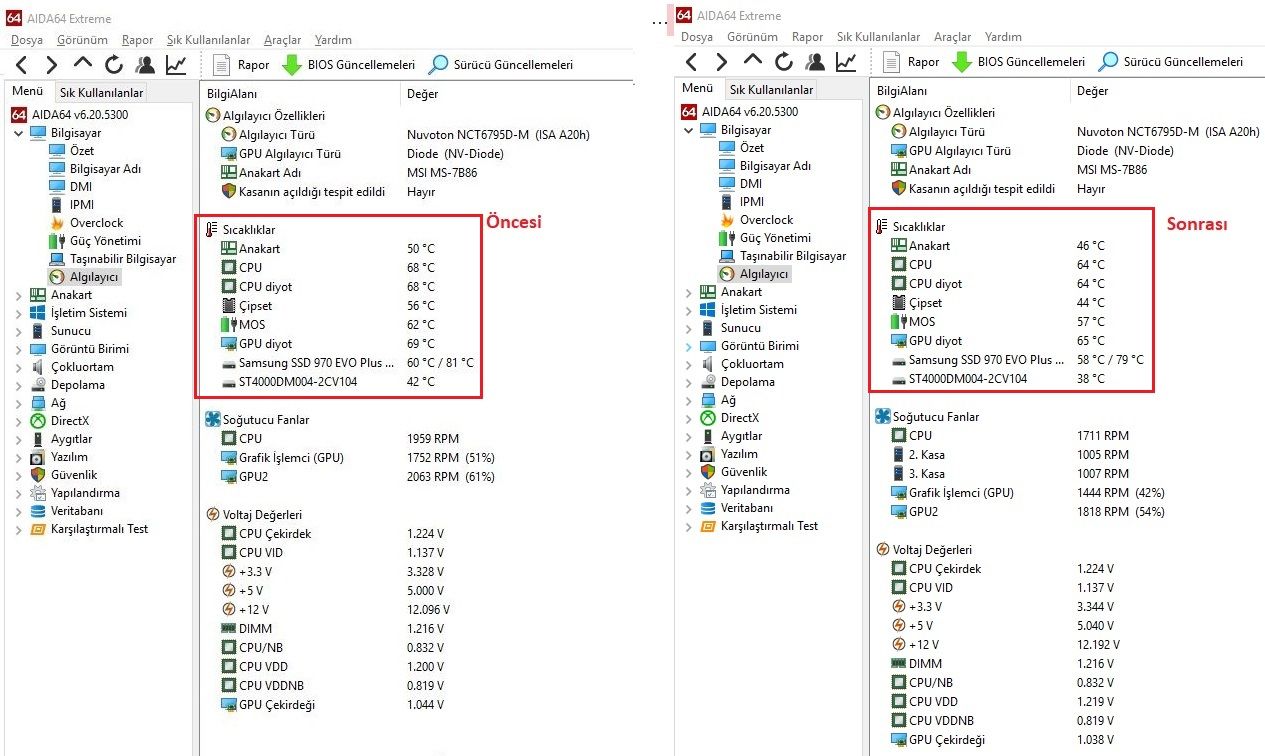Switch to Sık Kullanılanlar tab in left window
This screenshot has width=1265, height=756.
coord(101,93)
